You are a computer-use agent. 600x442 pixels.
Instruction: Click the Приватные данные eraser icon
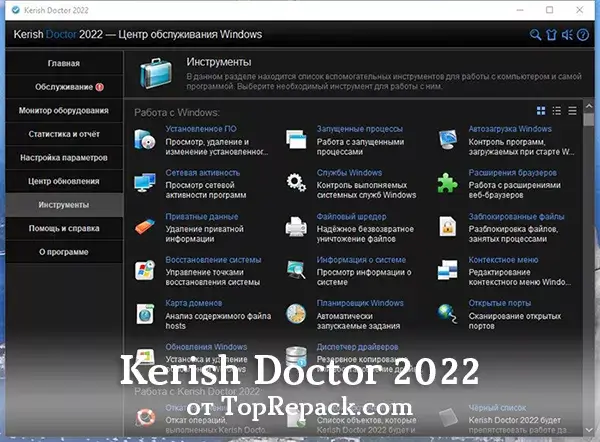pyautogui.click(x=145, y=227)
